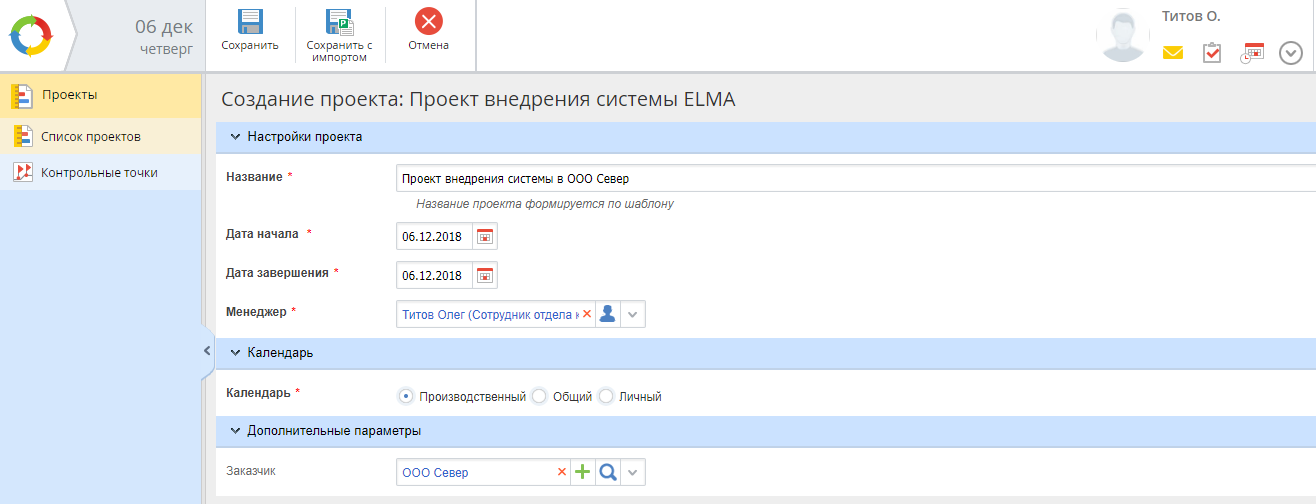Select the Производственный calendar radio button
Image resolution: width=1316 pixels, height=504 pixels.
[406, 396]
